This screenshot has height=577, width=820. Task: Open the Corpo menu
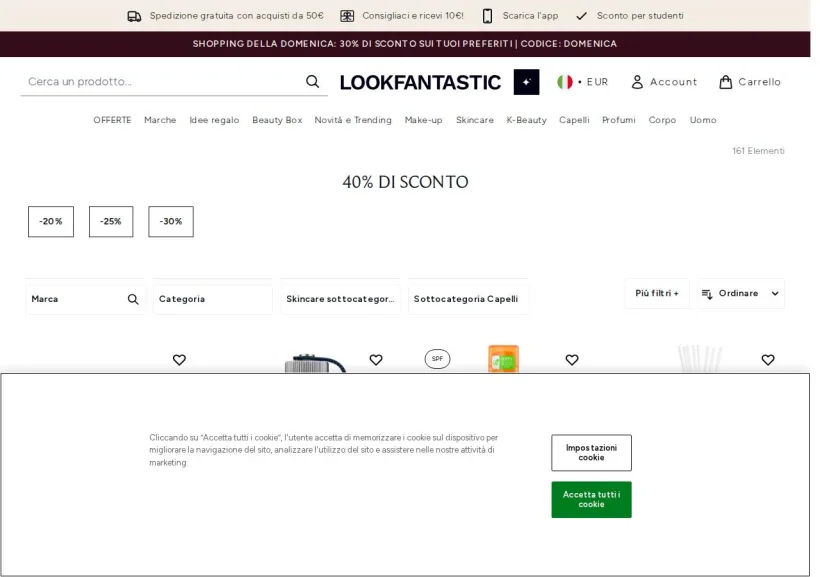pyautogui.click(x=663, y=120)
